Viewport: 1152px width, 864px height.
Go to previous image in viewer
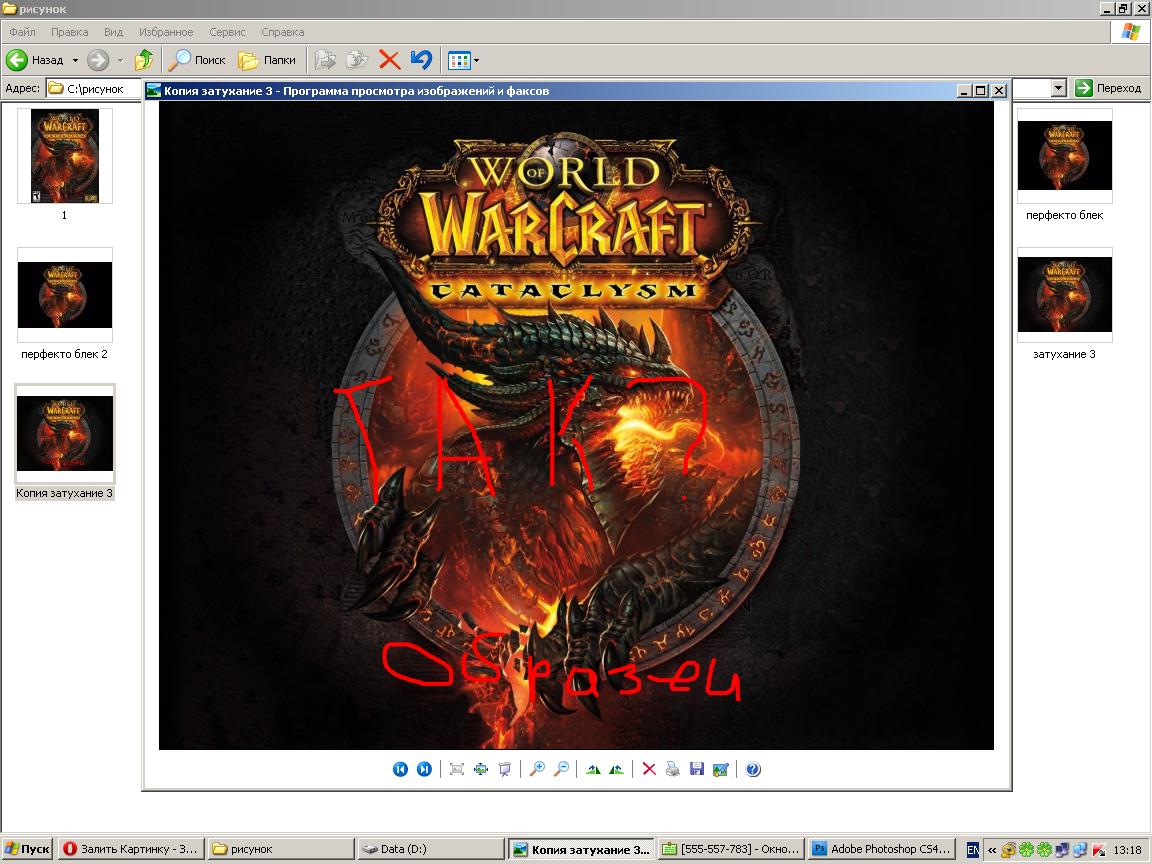[x=400, y=769]
